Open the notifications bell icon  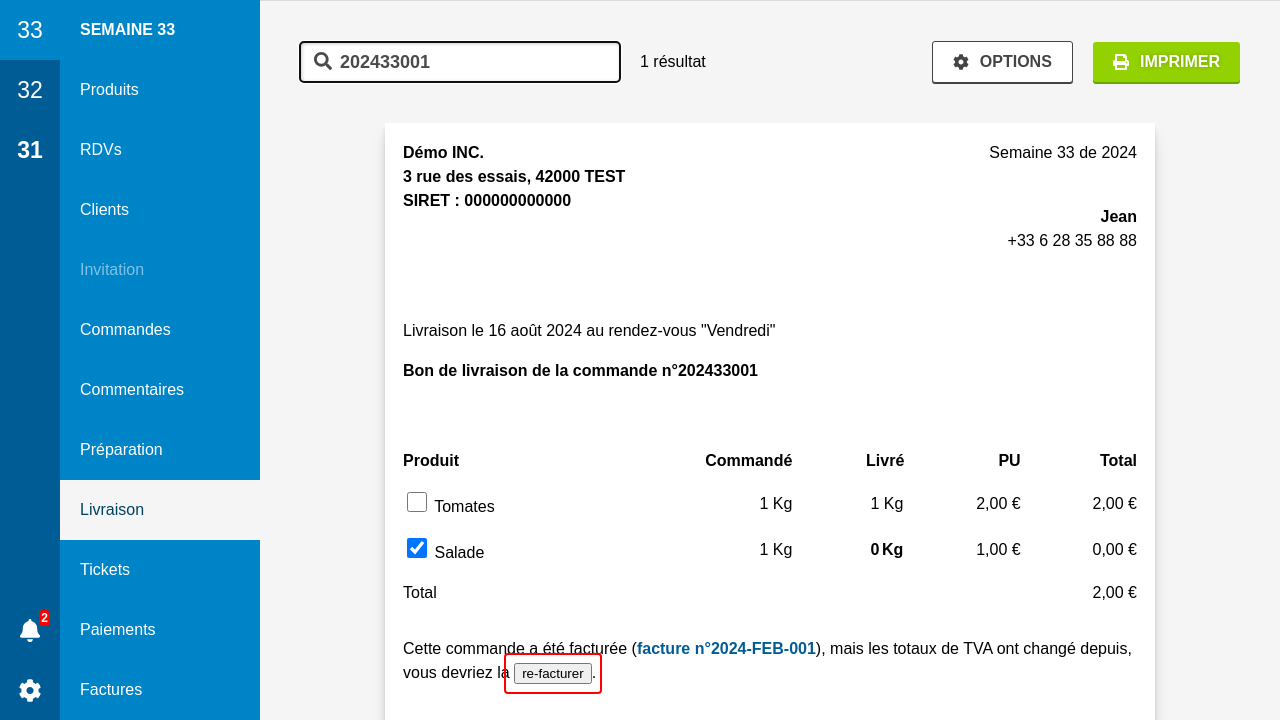click(x=30, y=630)
